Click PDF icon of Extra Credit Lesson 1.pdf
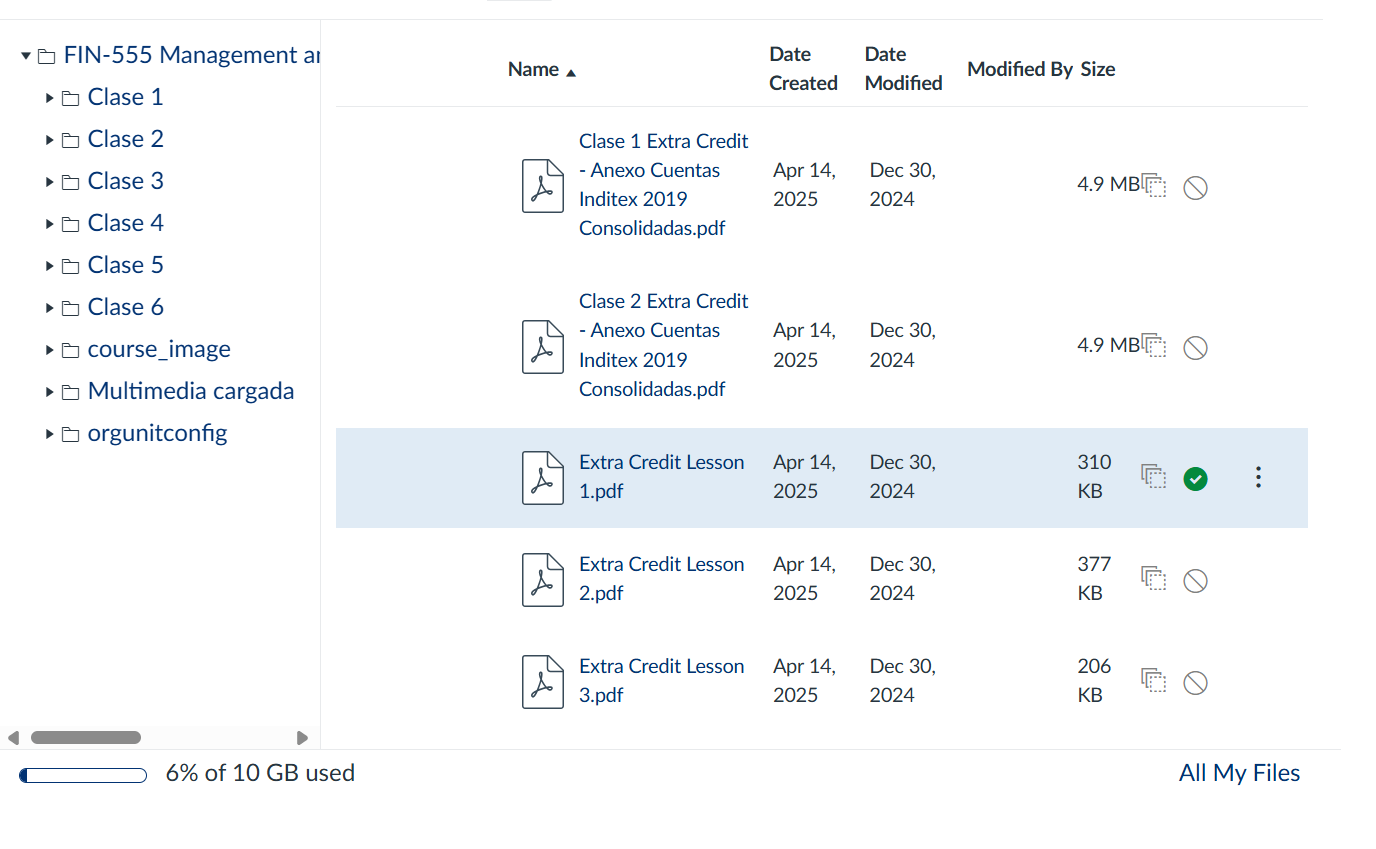The height and width of the screenshot is (849, 1376). pos(542,478)
